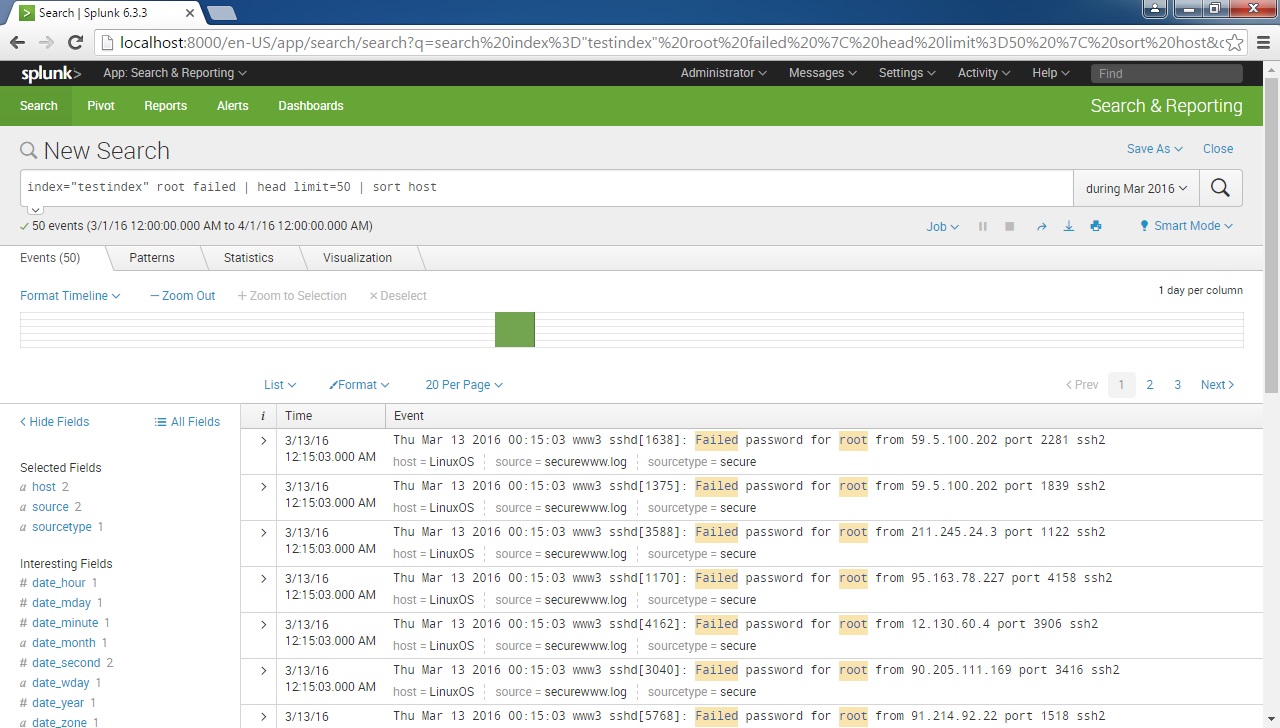Open field list with the All Fields icon
This screenshot has width=1280, height=728.
(x=187, y=421)
